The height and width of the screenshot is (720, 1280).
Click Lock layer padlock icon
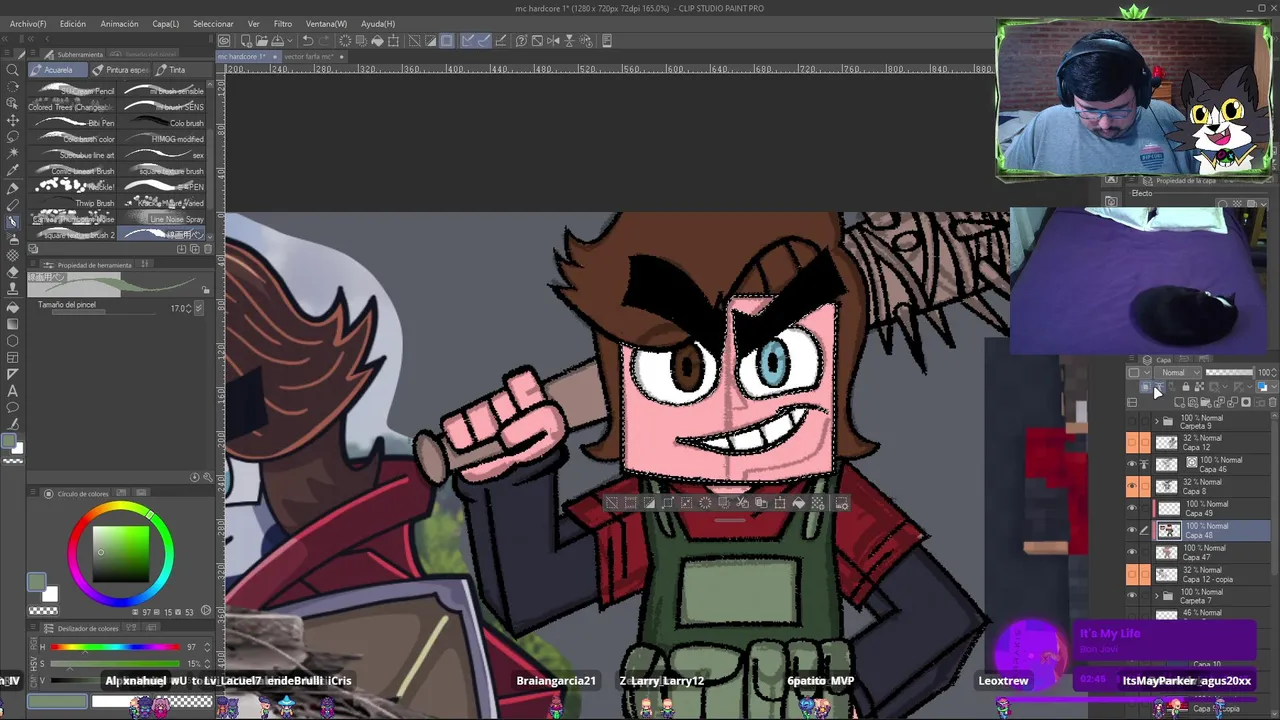pyautogui.click(x=1186, y=387)
